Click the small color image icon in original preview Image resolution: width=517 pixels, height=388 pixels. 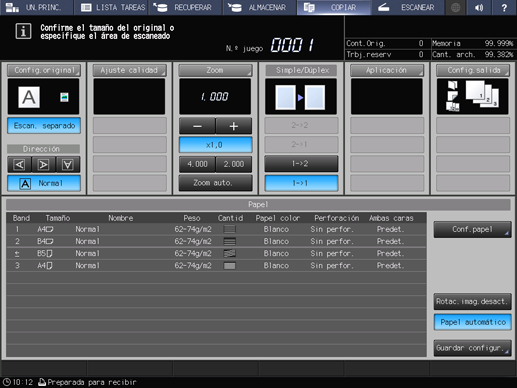[x=64, y=97]
